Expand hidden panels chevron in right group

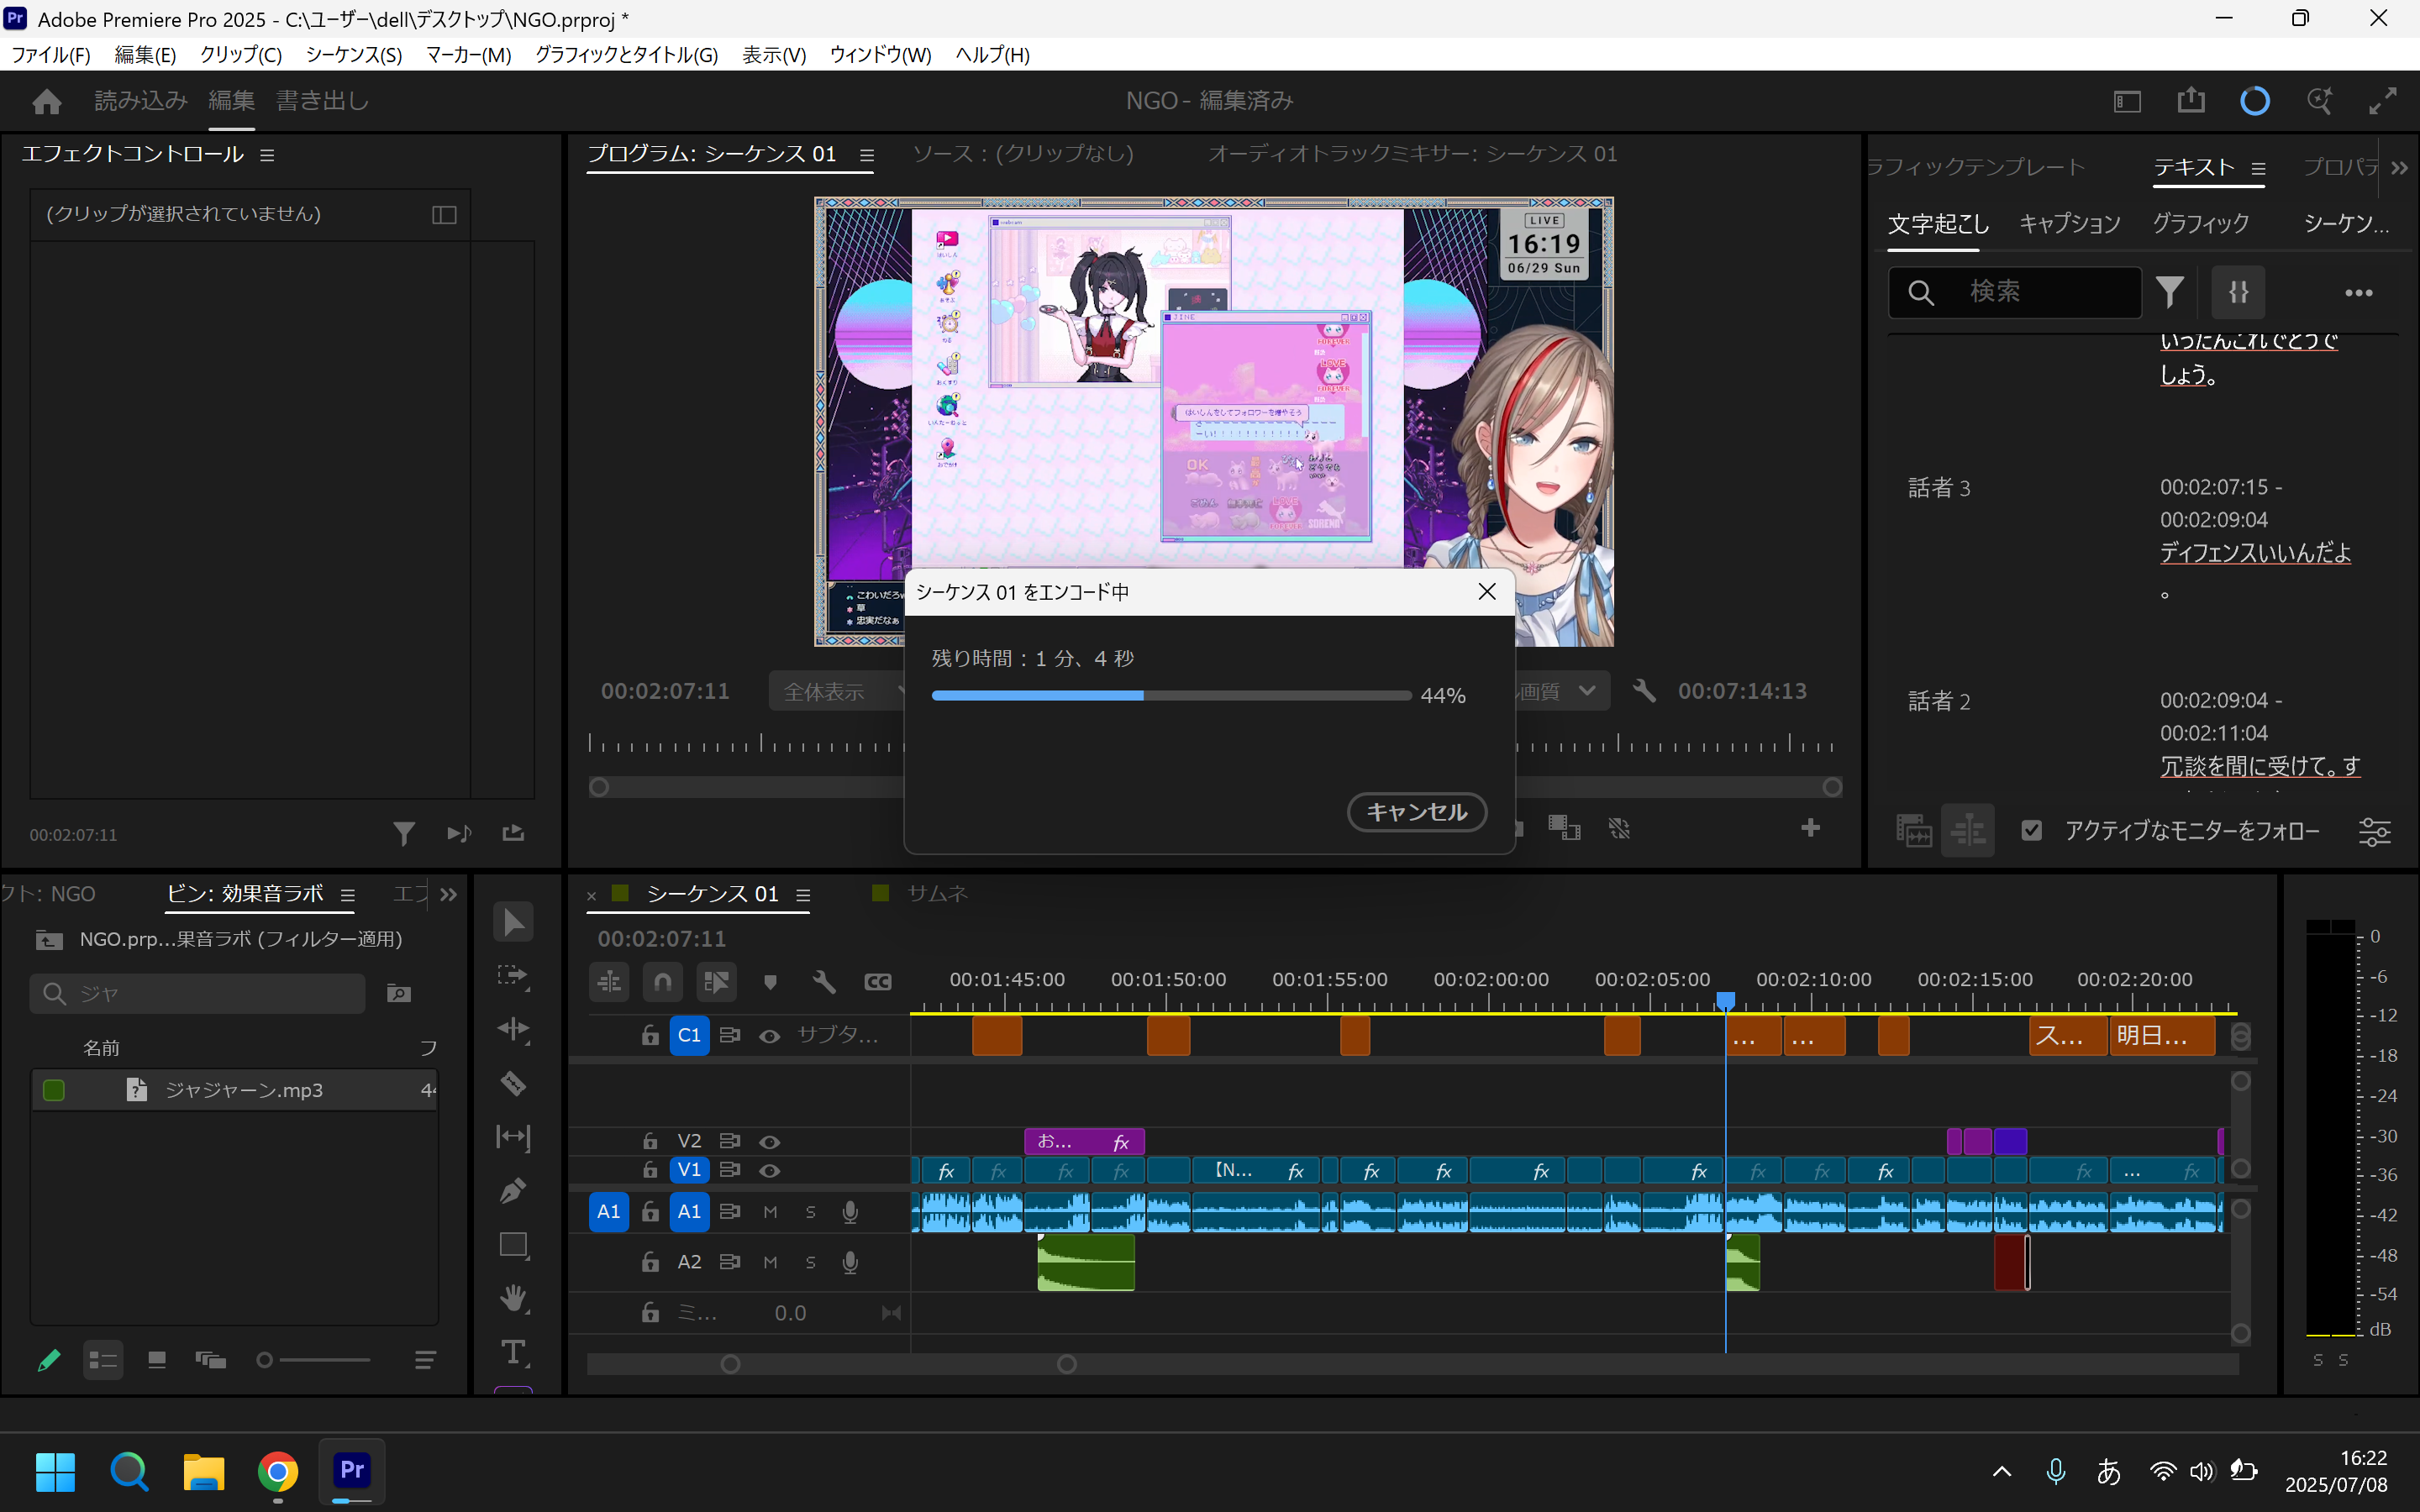pos(2399,168)
